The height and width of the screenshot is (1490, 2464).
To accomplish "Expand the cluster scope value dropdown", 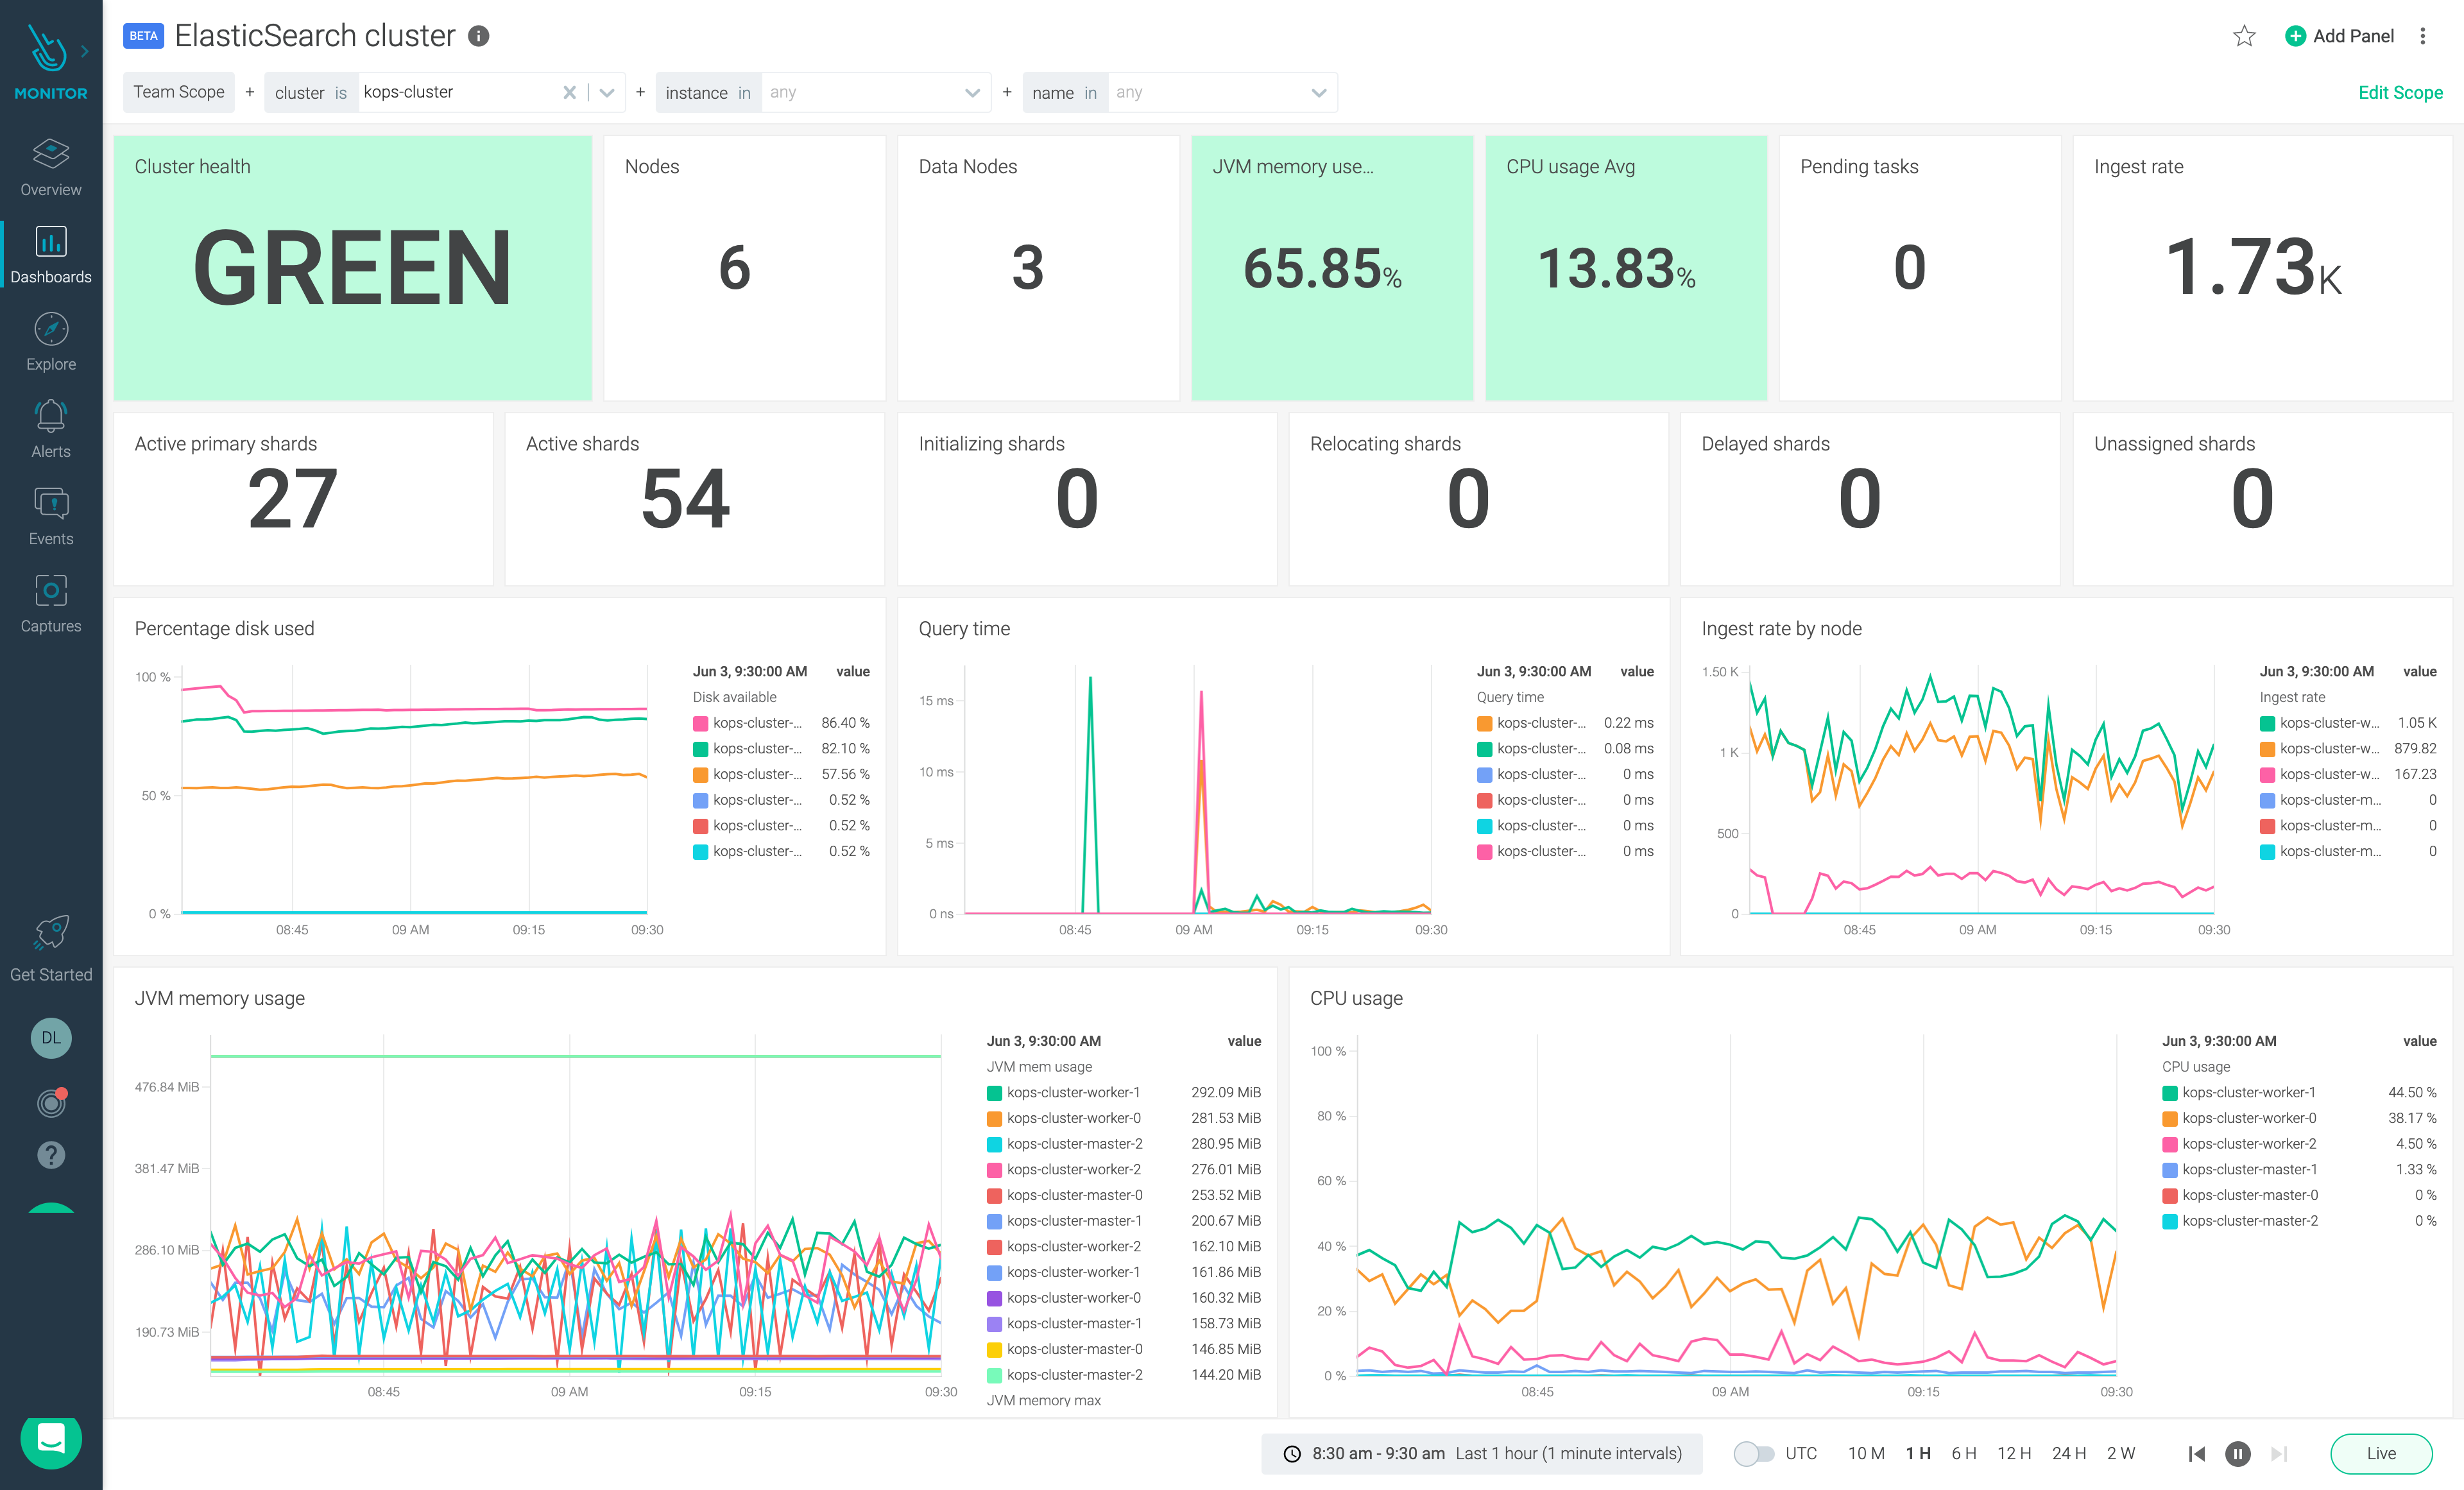I will pyautogui.click(x=607, y=93).
